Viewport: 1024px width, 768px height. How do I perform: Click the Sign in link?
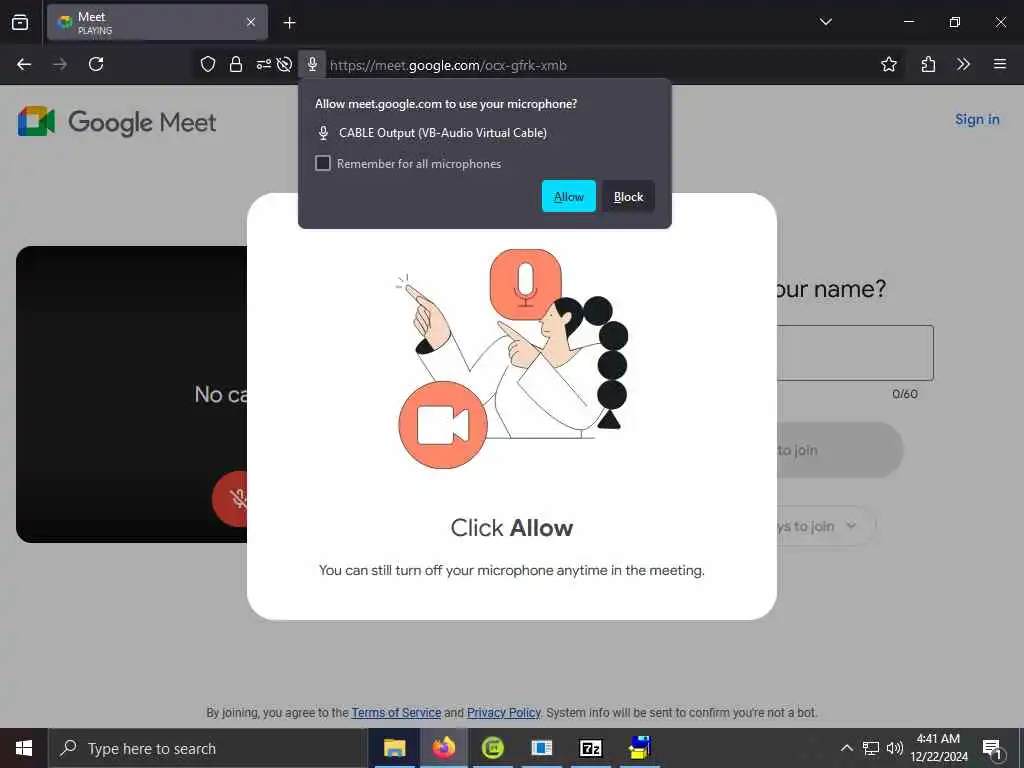coord(977,120)
